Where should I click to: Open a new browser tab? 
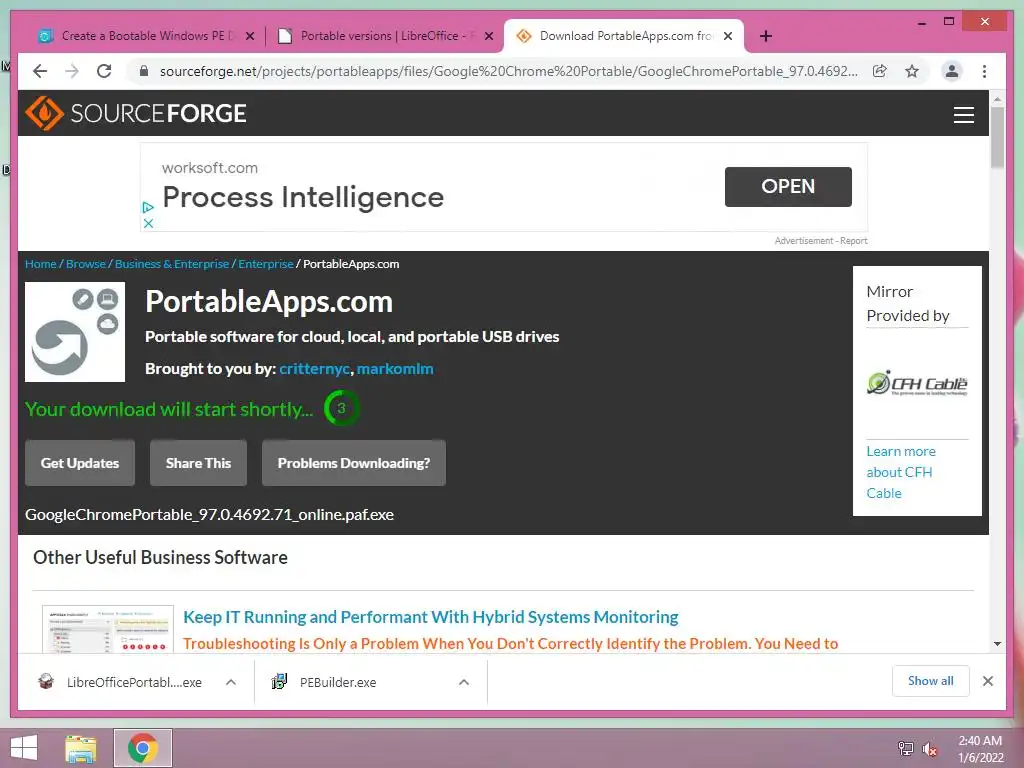click(x=766, y=36)
